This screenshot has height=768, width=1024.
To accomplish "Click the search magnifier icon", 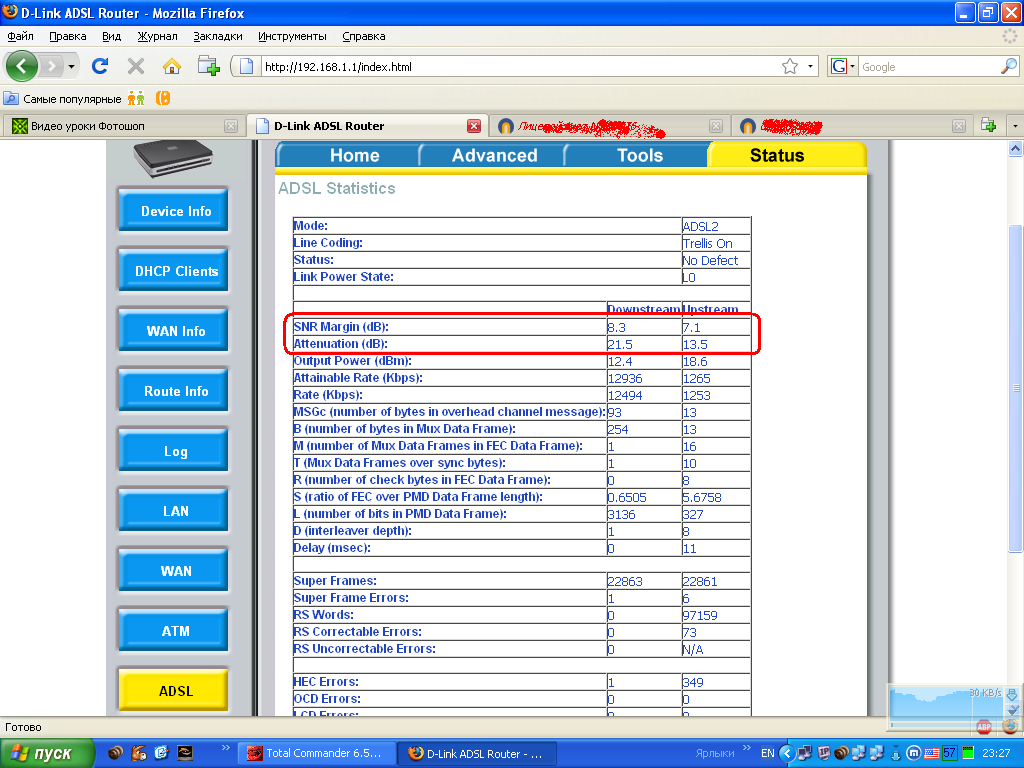I will click(1009, 67).
